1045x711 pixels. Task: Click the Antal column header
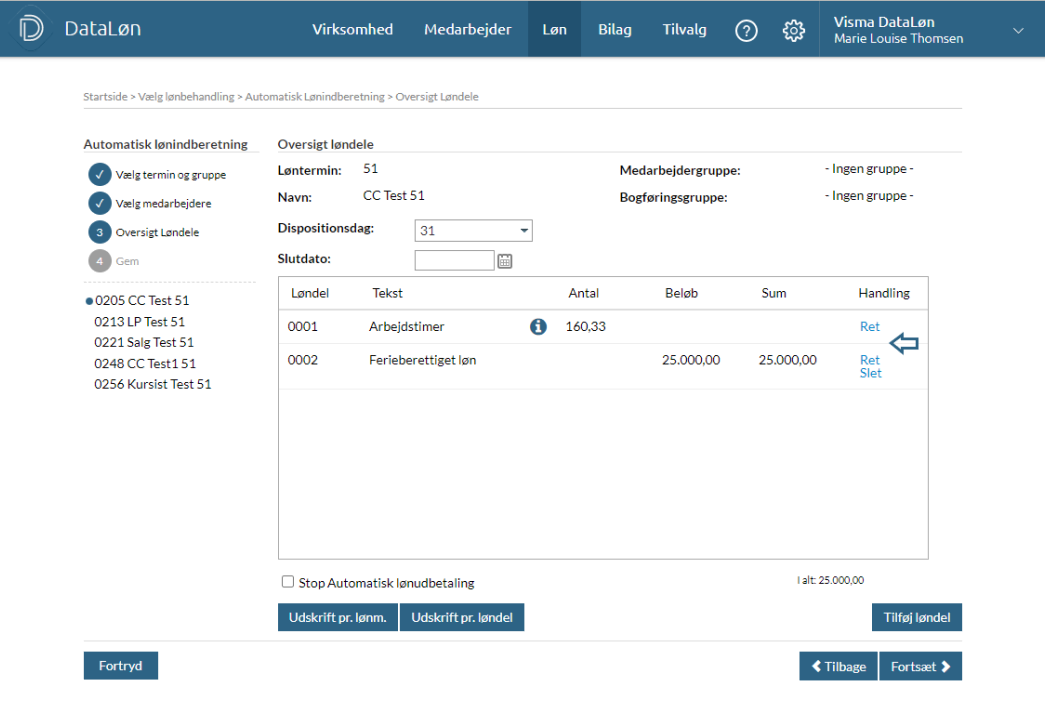pos(583,293)
